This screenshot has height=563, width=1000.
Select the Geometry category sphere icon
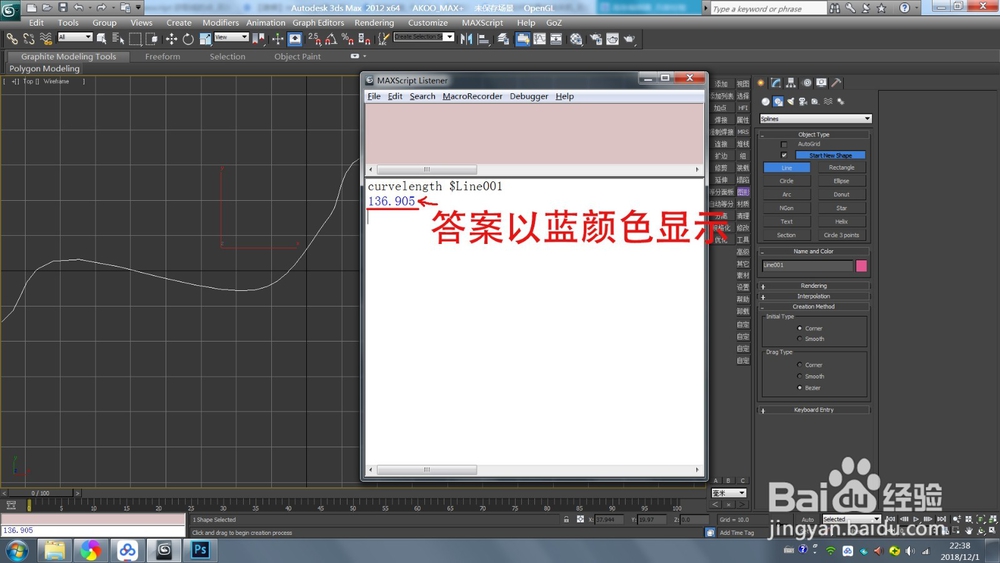pos(765,101)
